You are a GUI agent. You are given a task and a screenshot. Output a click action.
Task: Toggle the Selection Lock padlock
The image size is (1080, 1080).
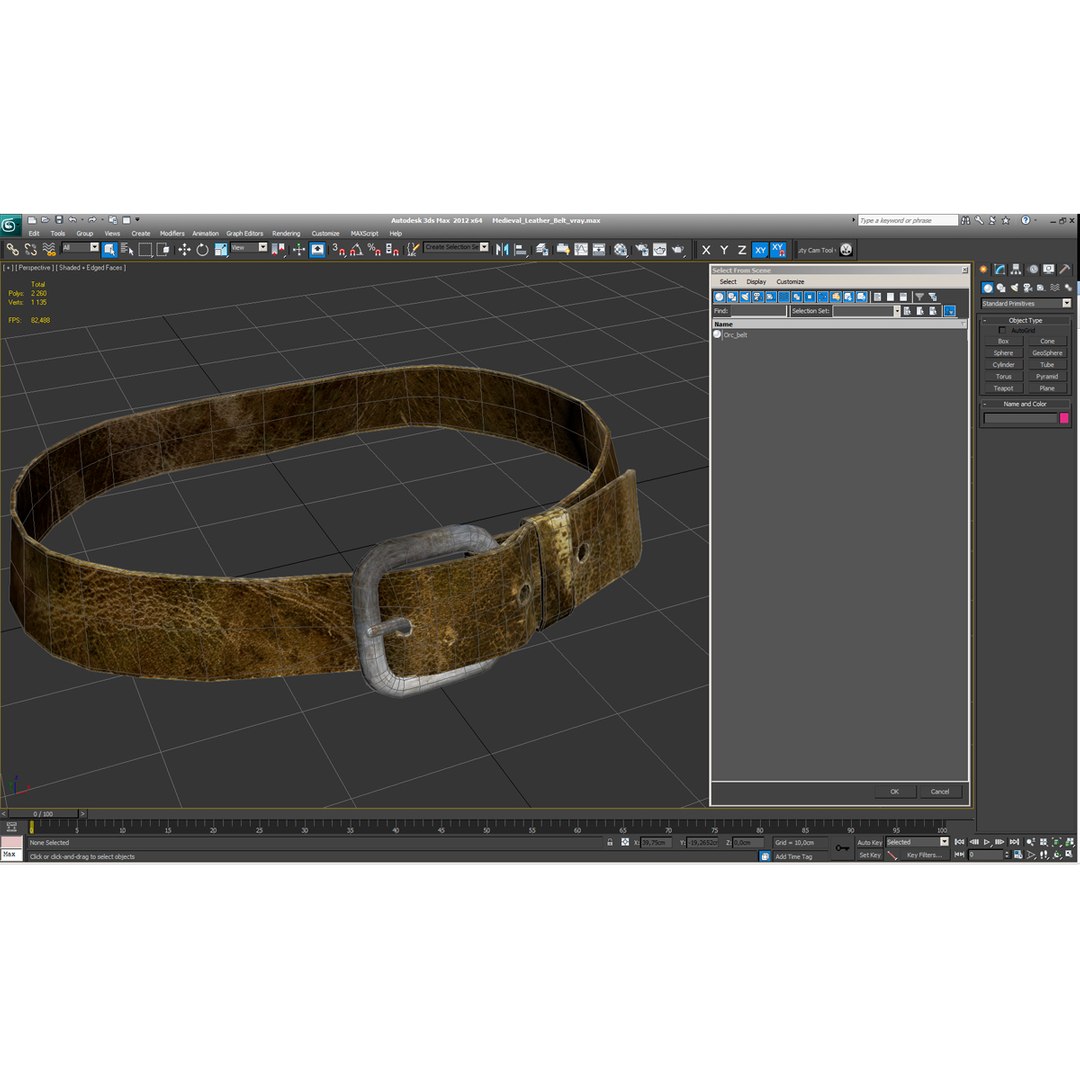610,842
